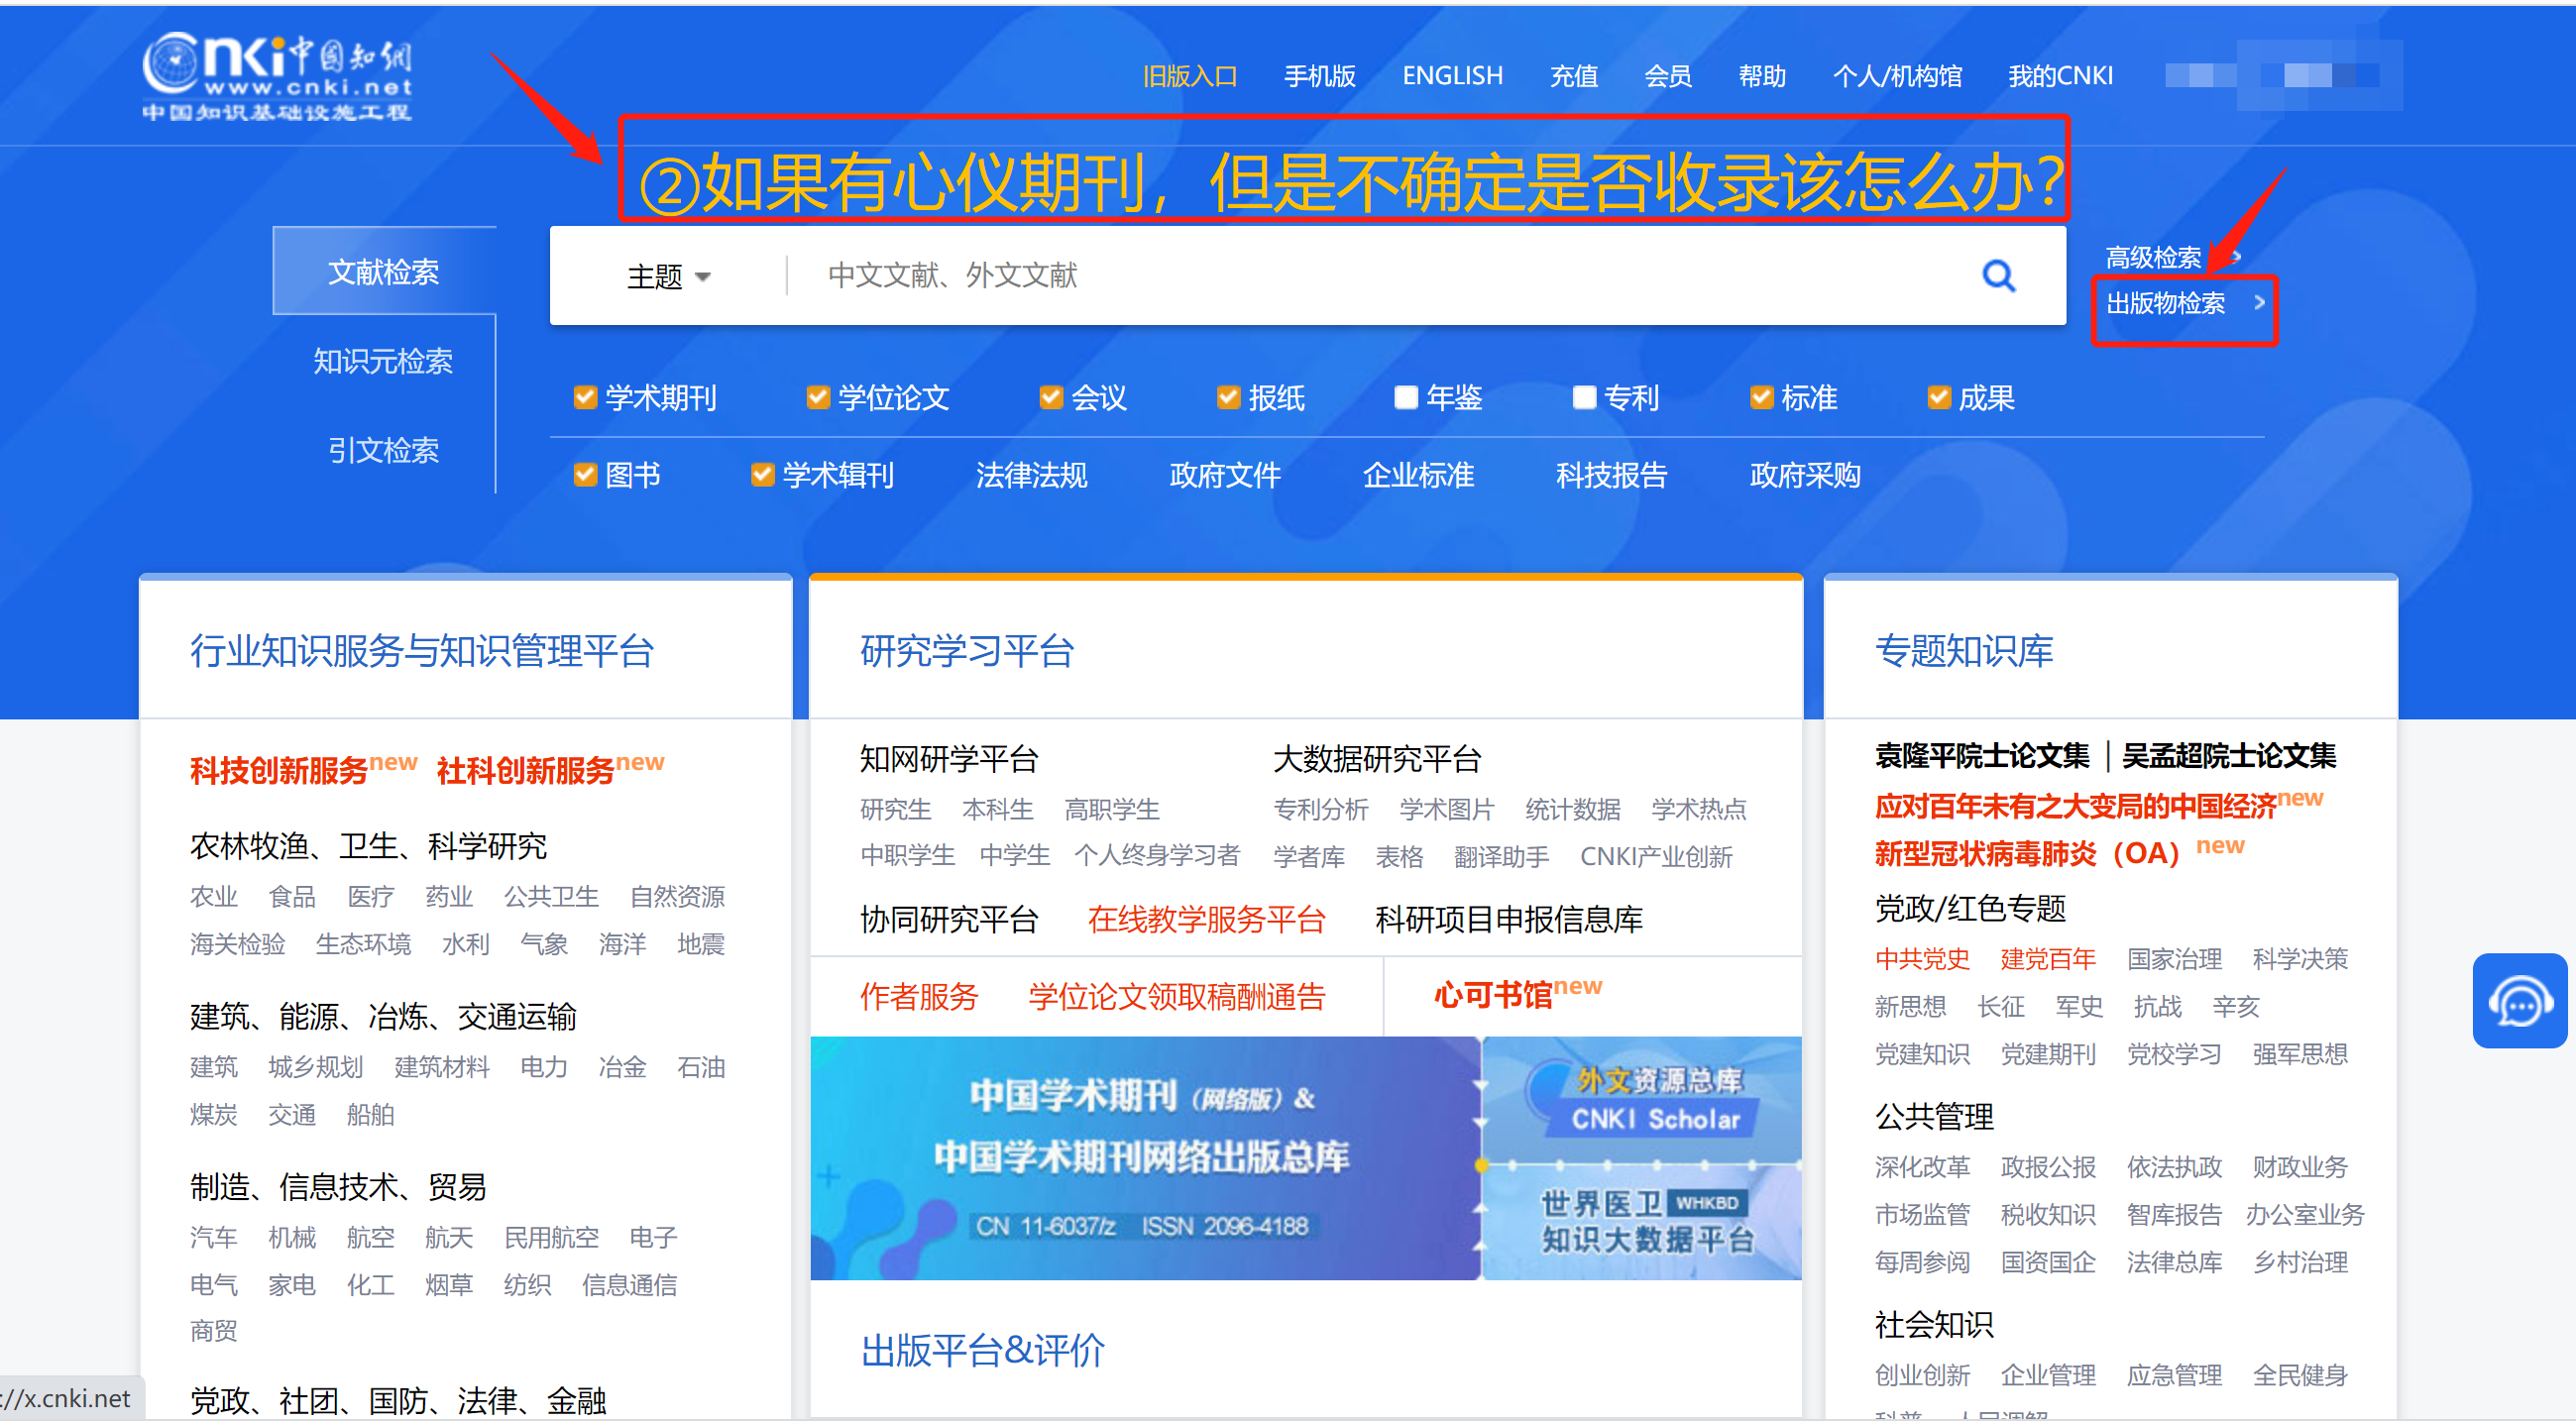Open the 中共党史 topic link

point(1922,959)
